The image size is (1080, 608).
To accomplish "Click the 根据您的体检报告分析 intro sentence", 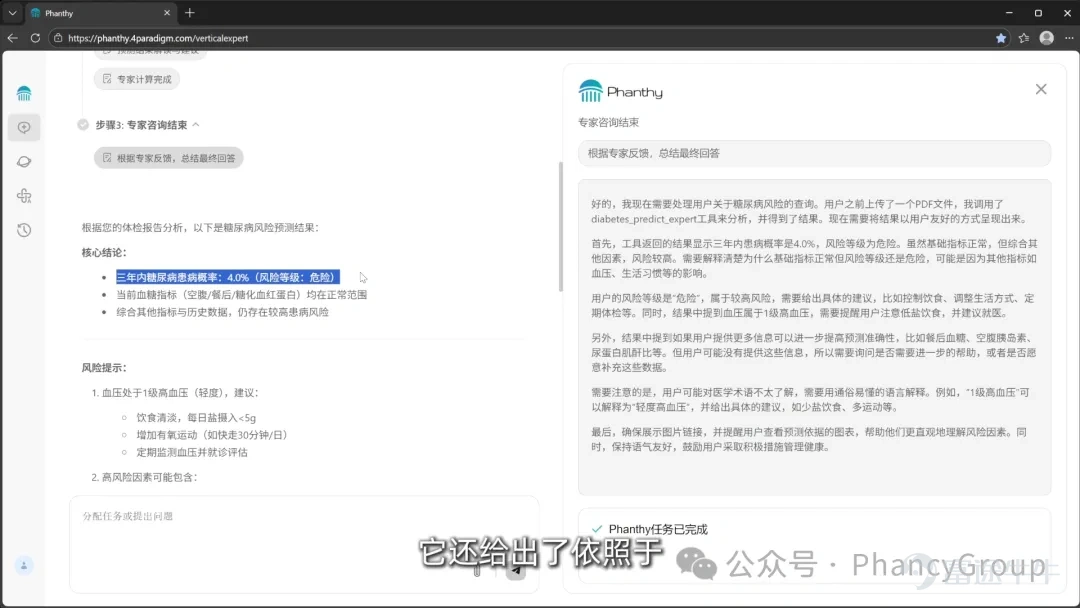I will (200, 228).
